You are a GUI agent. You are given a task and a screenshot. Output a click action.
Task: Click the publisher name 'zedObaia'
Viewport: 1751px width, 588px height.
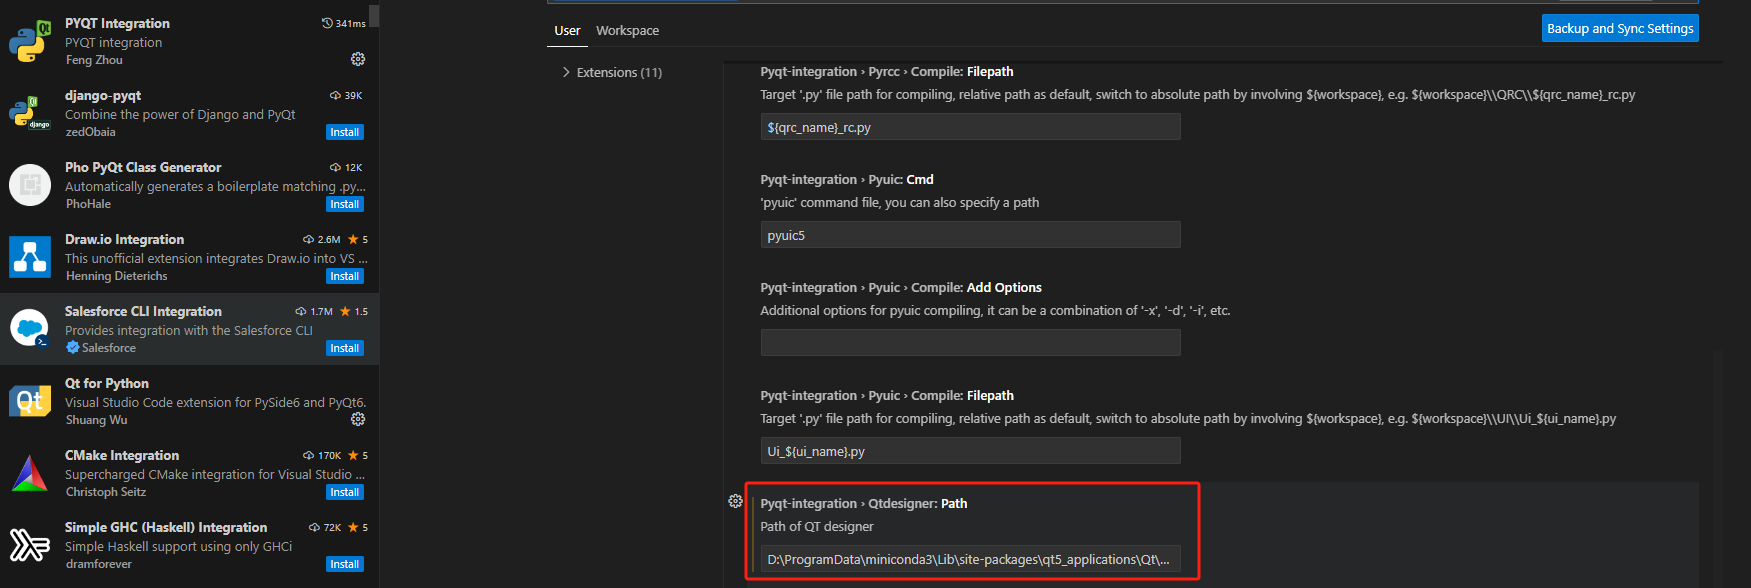coord(90,132)
